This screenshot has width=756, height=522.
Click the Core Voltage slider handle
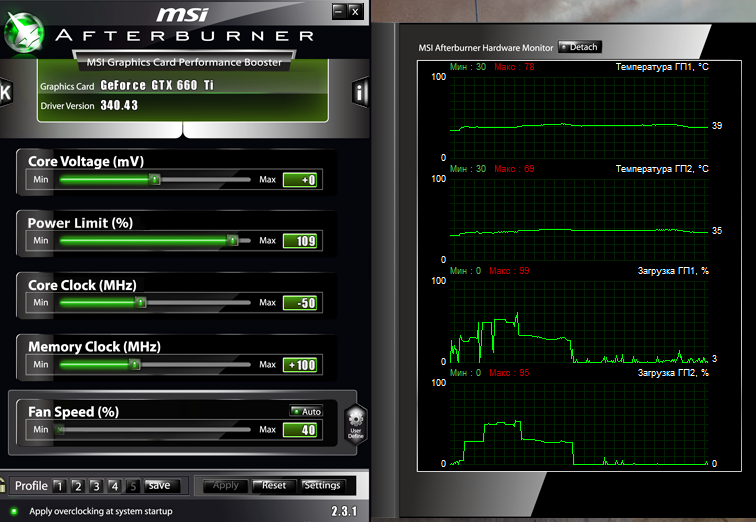154,179
